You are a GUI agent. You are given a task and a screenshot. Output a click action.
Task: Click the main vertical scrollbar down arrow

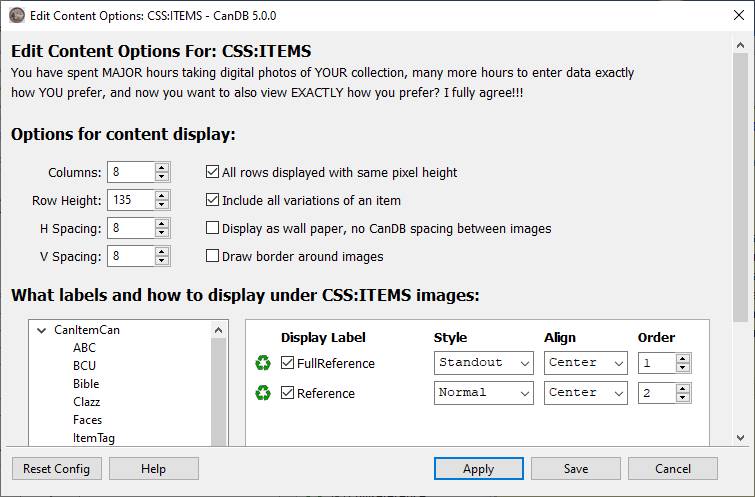pyautogui.click(x=741, y=438)
